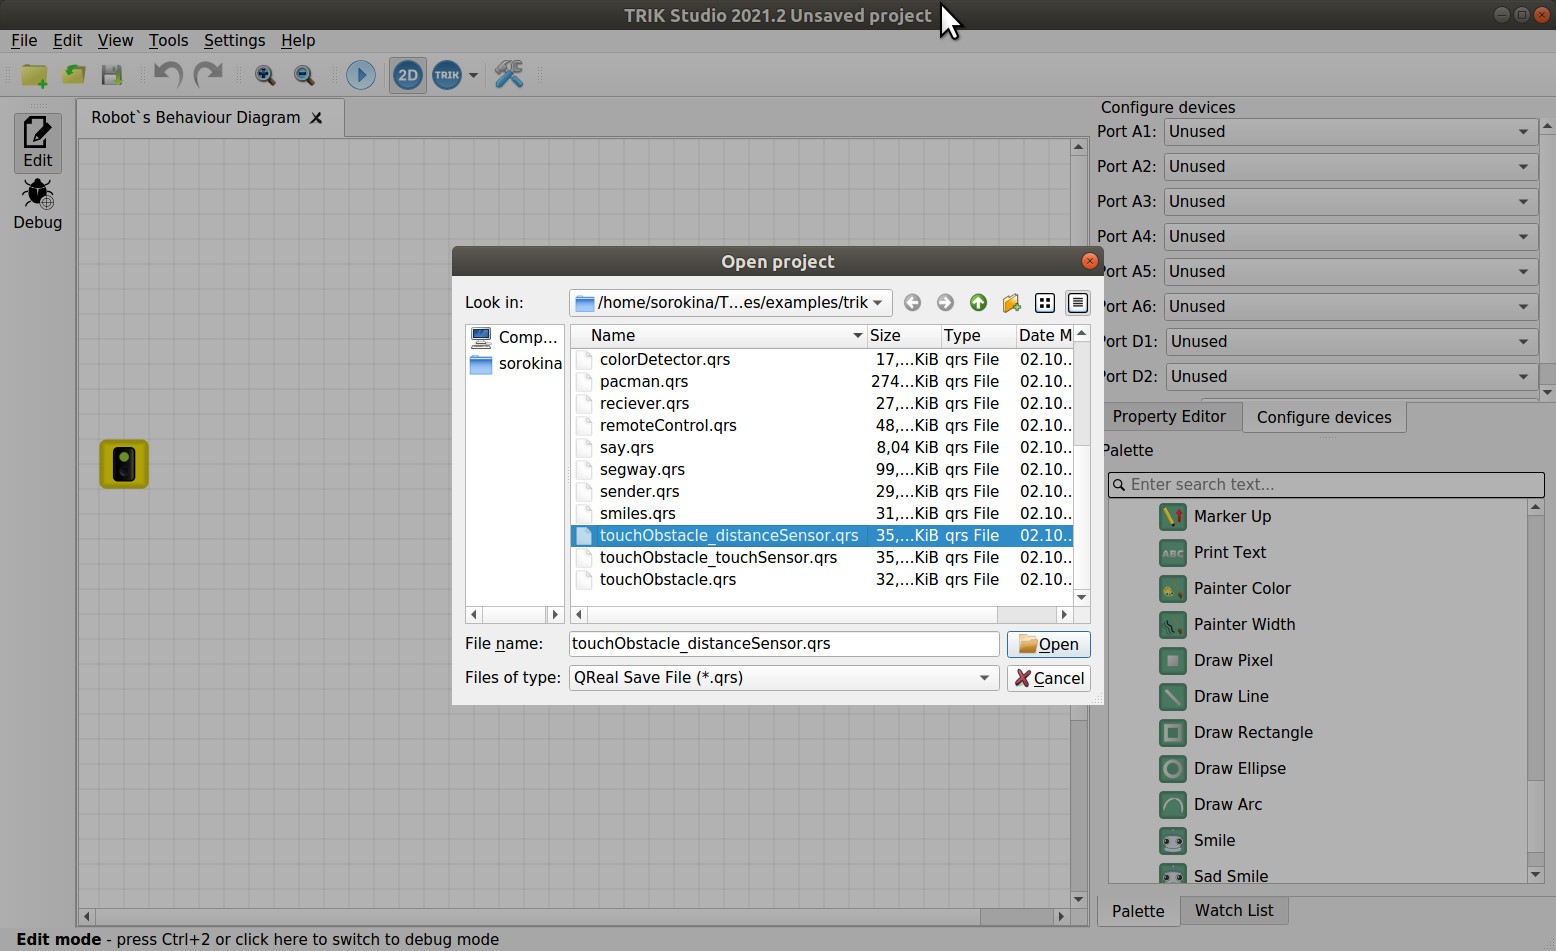Click the TRIK robot model icon

point(447,75)
